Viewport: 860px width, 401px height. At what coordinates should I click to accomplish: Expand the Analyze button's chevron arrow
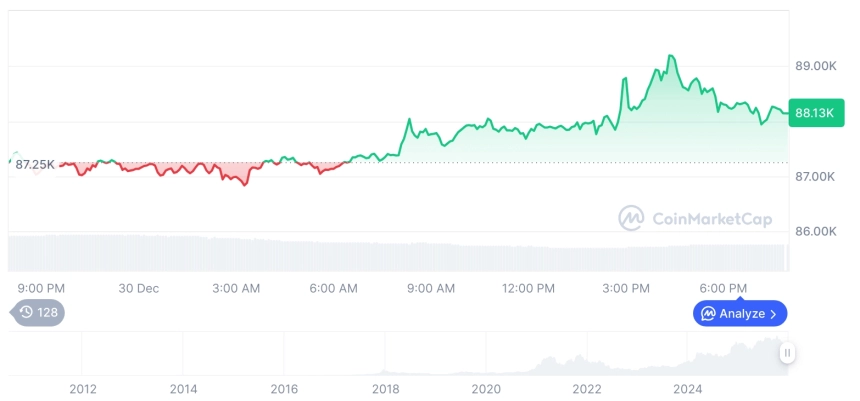pyautogui.click(x=774, y=314)
